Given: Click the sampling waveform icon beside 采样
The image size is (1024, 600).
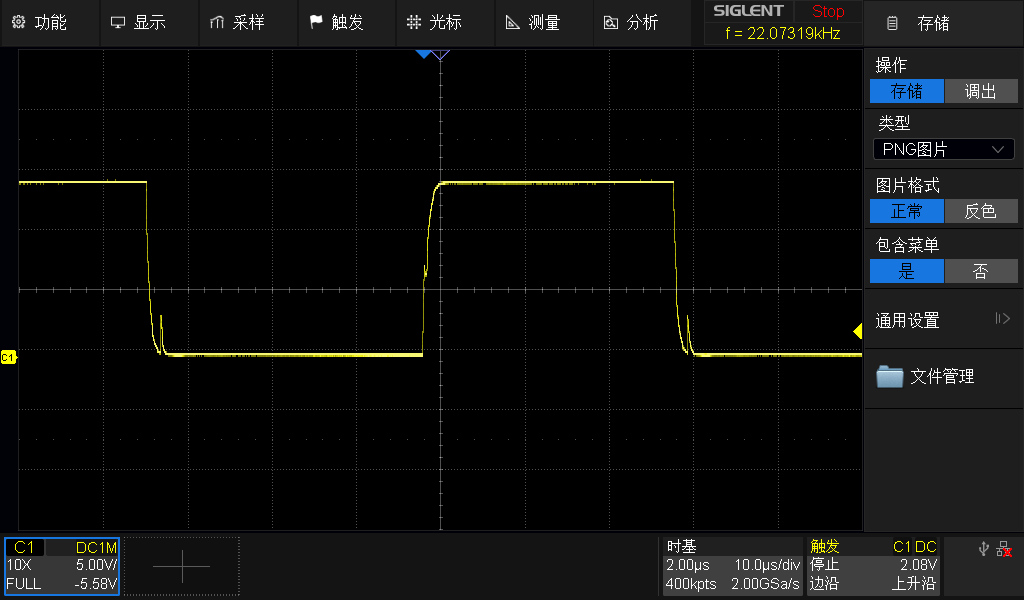Looking at the screenshot, I should 217,23.
